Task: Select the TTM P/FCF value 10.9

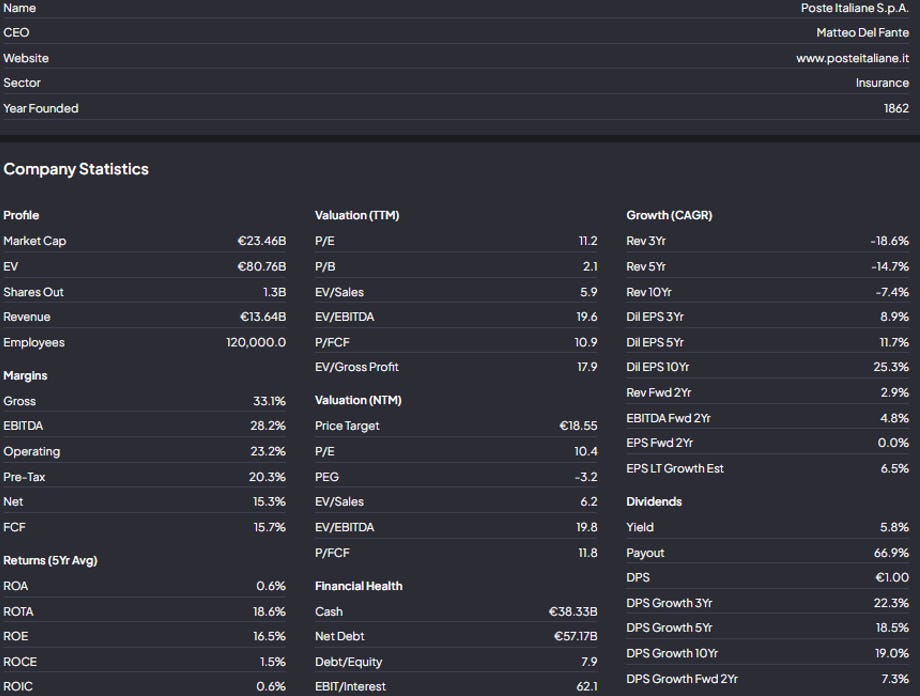Action: pyautogui.click(x=586, y=342)
